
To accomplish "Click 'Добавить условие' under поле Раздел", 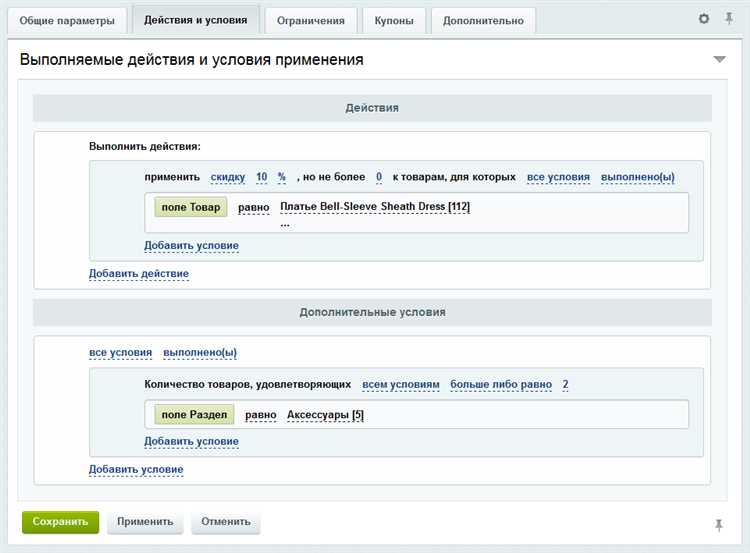I will pyautogui.click(x=191, y=442).
